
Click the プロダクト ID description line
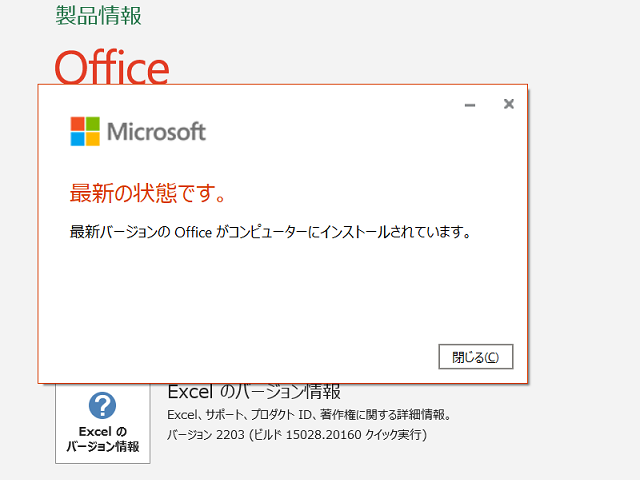point(309,415)
